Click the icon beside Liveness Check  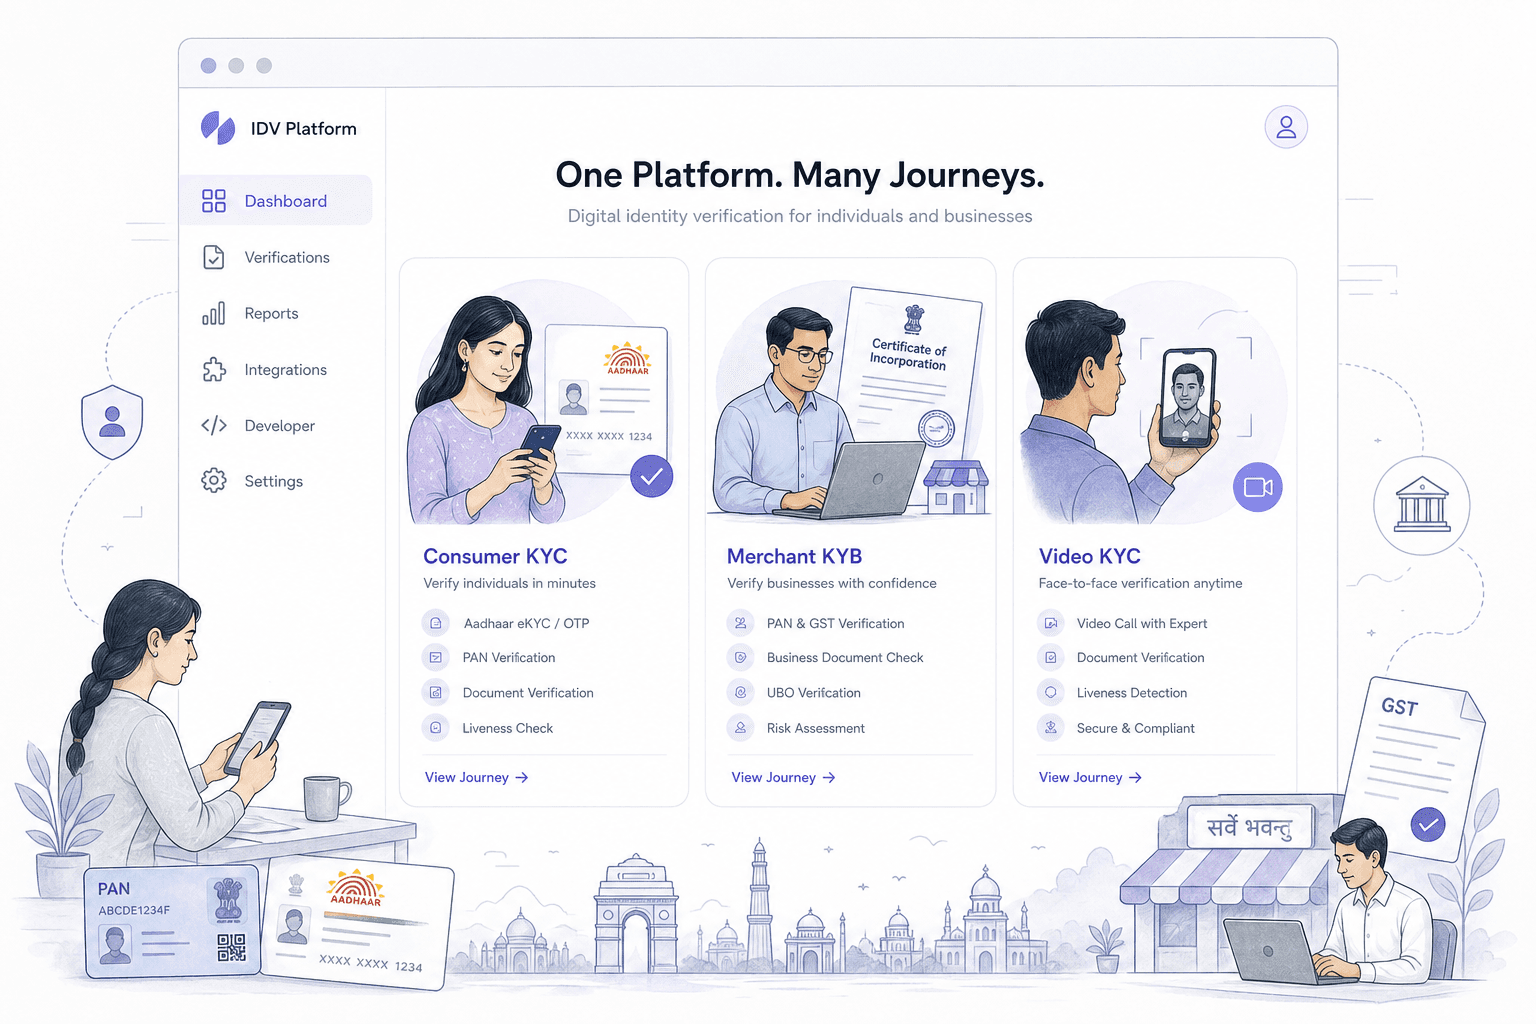click(x=436, y=728)
